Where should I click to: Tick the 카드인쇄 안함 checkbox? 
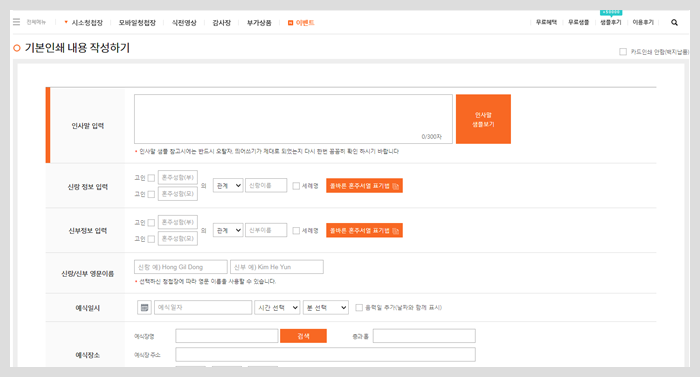pyautogui.click(x=623, y=52)
